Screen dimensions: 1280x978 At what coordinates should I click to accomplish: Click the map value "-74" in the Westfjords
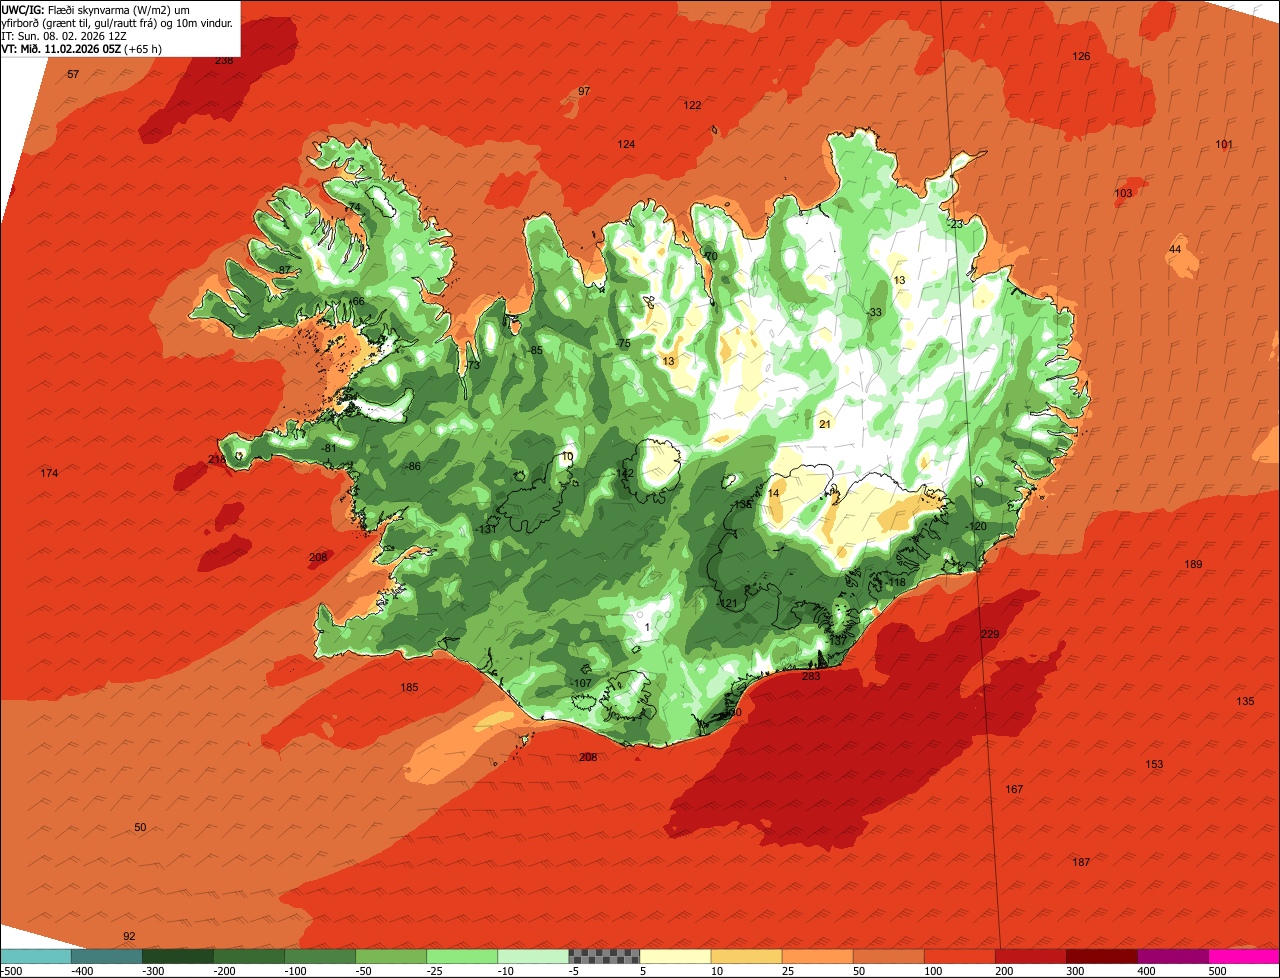click(x=352, y=208)
